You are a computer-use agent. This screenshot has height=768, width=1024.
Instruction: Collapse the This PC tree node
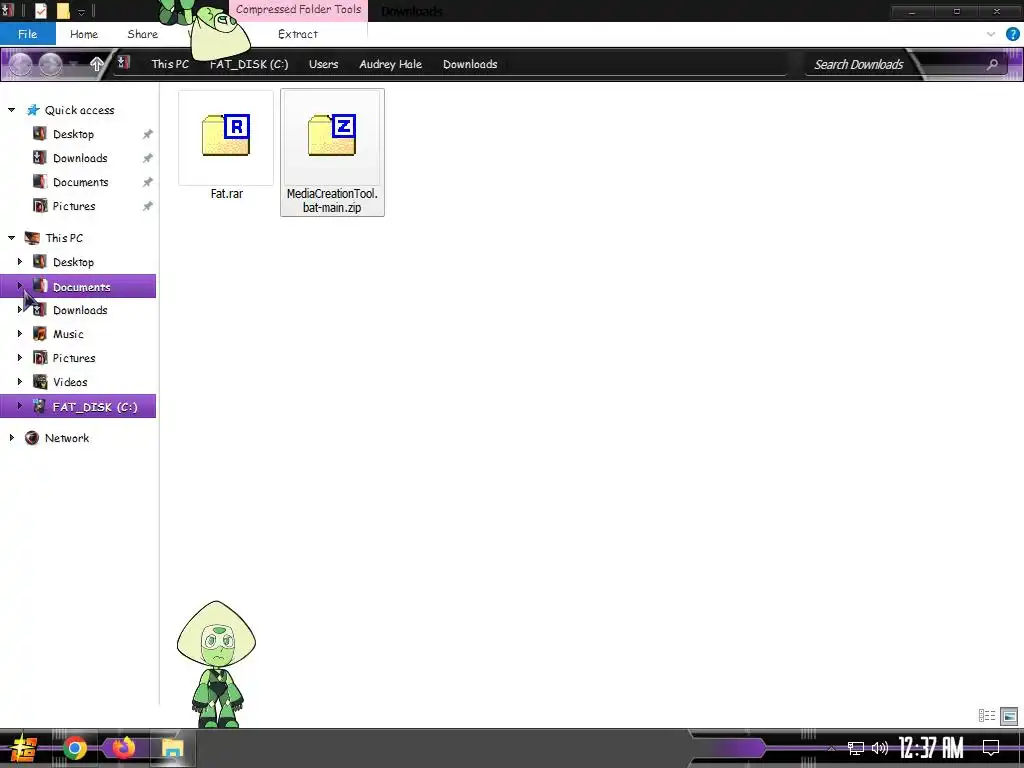11,238
